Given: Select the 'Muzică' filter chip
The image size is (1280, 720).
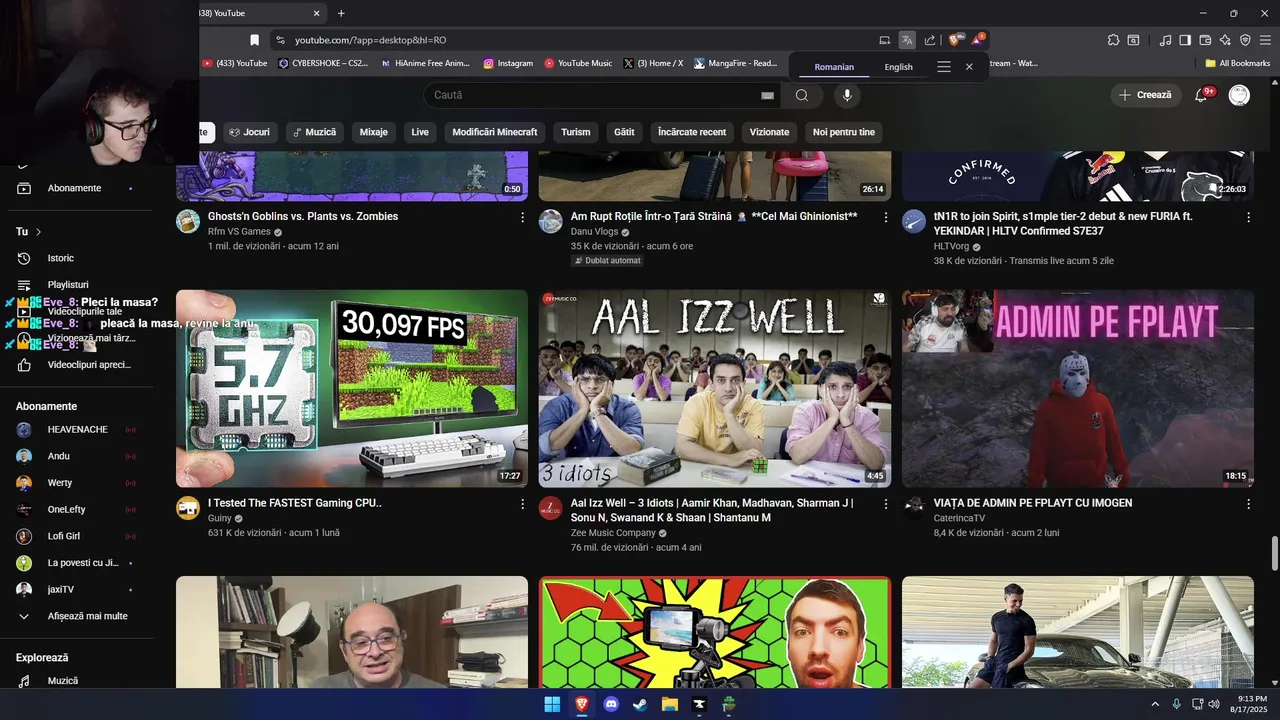Looking at the screenshot, I should tap(315, 132).
